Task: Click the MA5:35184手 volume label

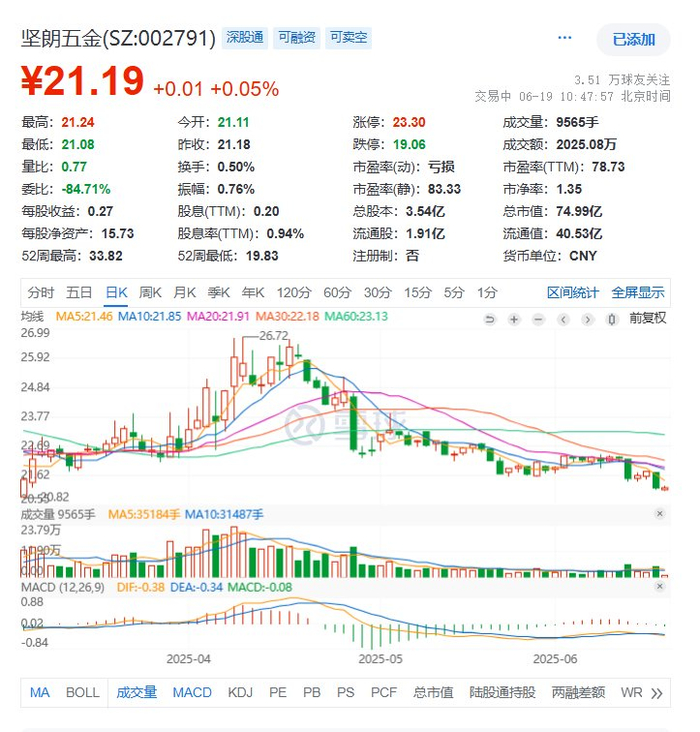Action: click(x=144, y=514)
